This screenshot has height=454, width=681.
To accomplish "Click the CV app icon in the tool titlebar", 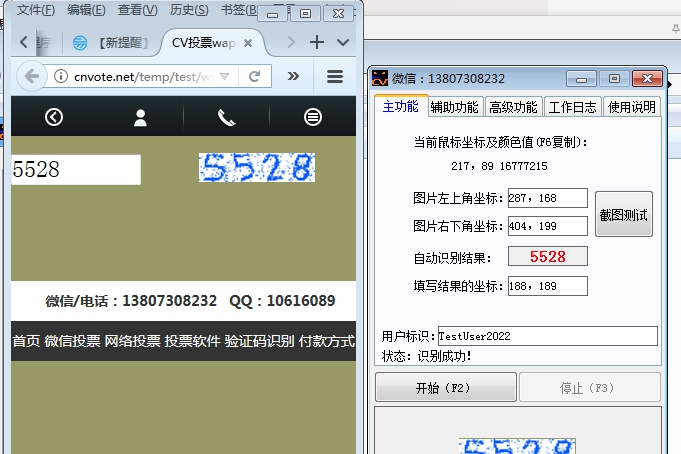I will click(x=380, y=78).
